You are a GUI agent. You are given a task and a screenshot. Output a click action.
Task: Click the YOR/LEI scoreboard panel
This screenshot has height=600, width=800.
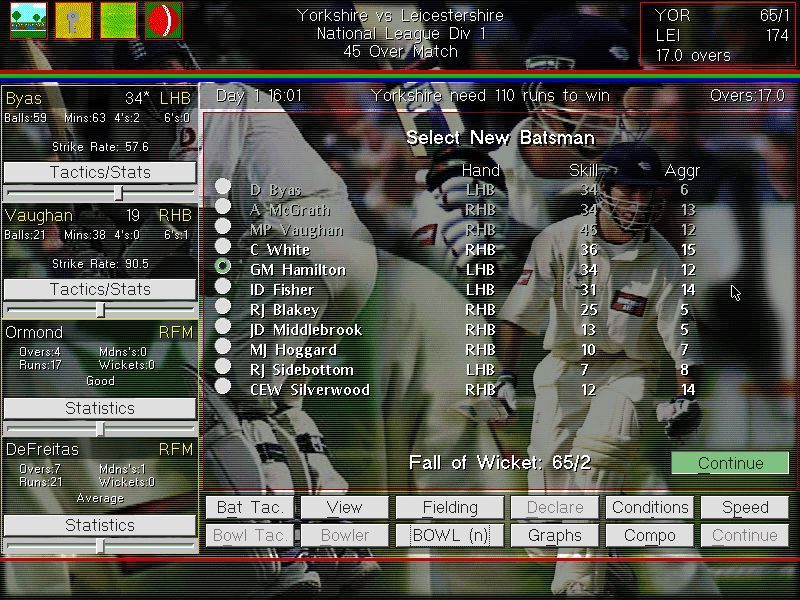coord(718,35)
